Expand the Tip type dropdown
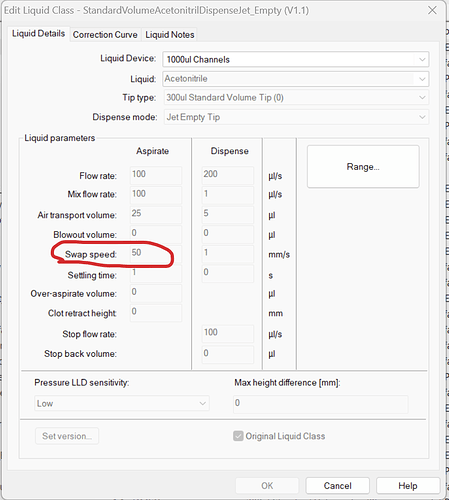Screen dimensions: 449x500 296,98
